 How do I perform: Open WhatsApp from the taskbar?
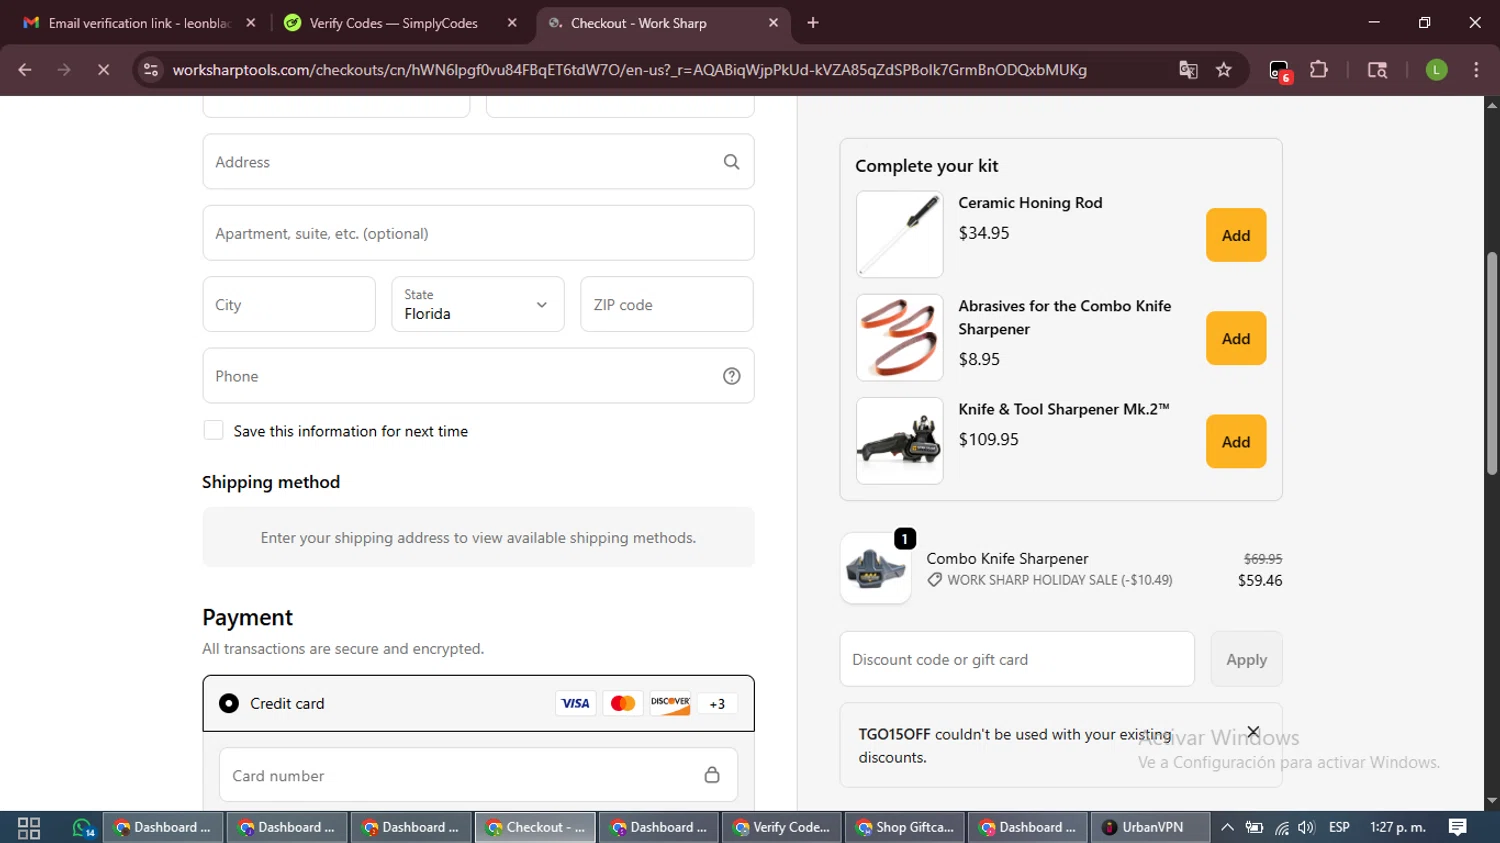pos(83,828)
